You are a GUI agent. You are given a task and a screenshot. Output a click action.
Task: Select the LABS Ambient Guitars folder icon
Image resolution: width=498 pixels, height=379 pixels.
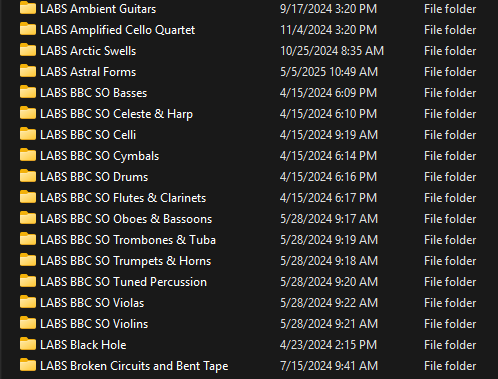pyautogui.click(x=28, y=8)
